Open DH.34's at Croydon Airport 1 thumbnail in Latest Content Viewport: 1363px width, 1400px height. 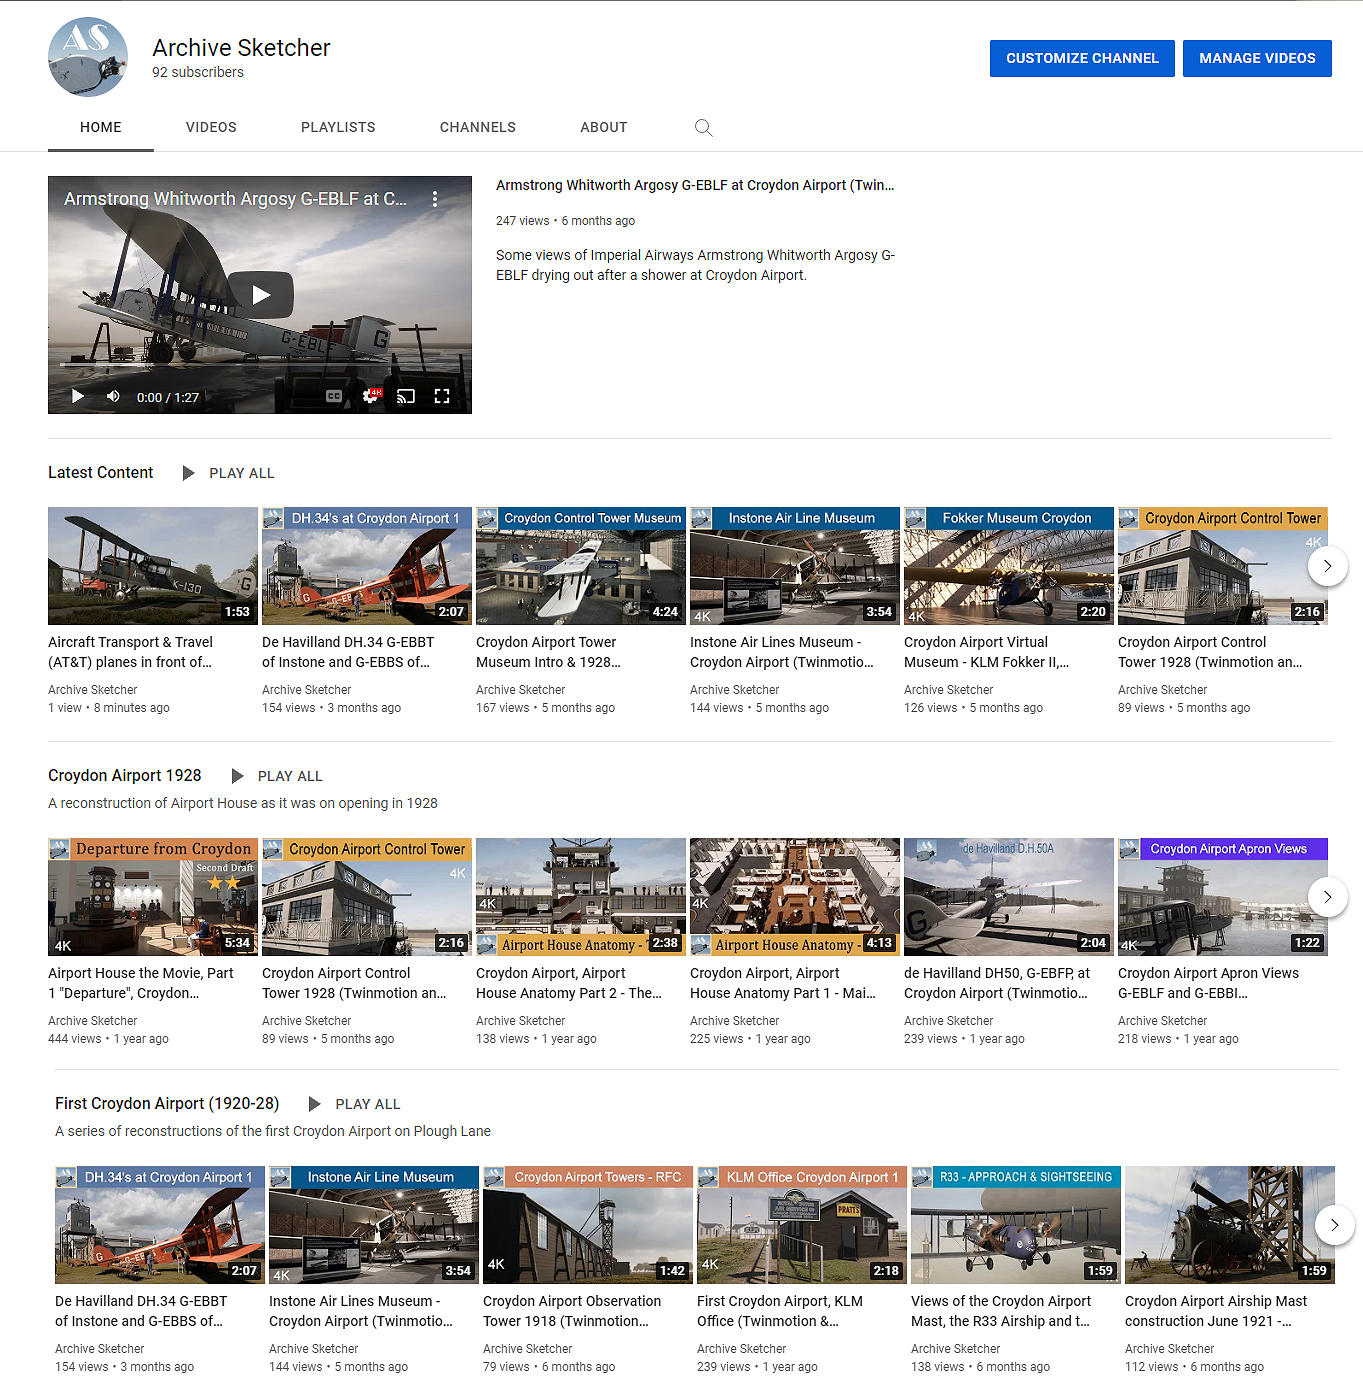click(367, 566)
